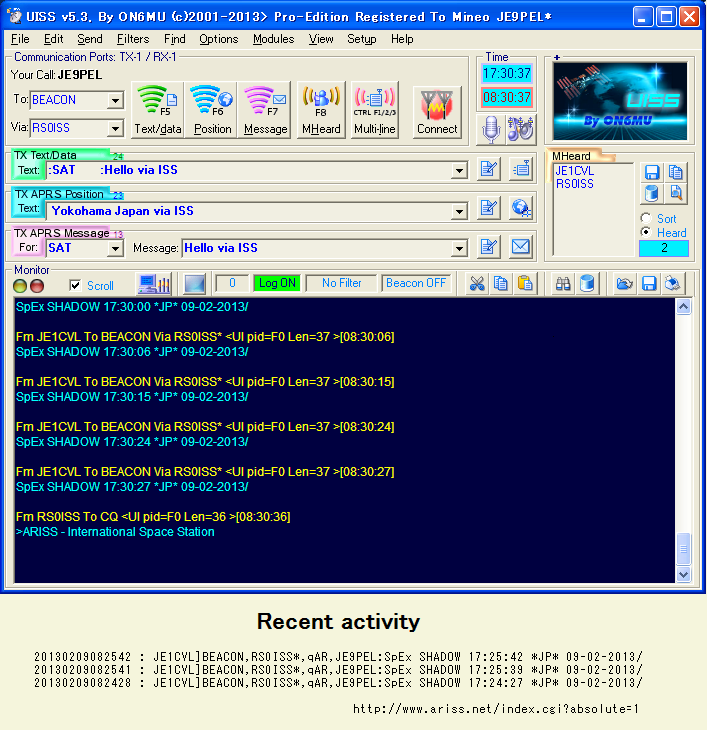Screen dimensions: 707x730
Task: Open the MHeard F8 button
Action: pos(321,110)
